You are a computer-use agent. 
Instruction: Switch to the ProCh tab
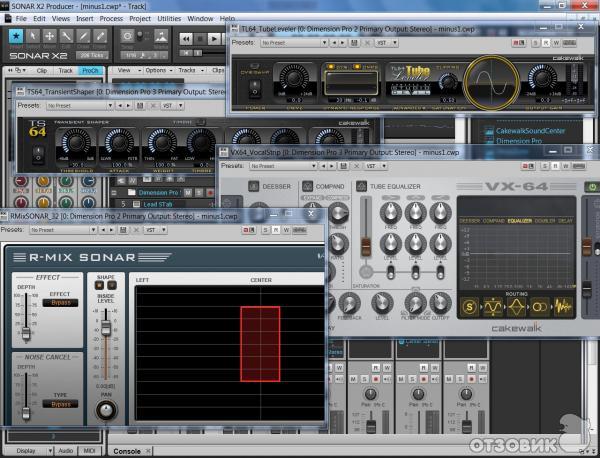91,71
